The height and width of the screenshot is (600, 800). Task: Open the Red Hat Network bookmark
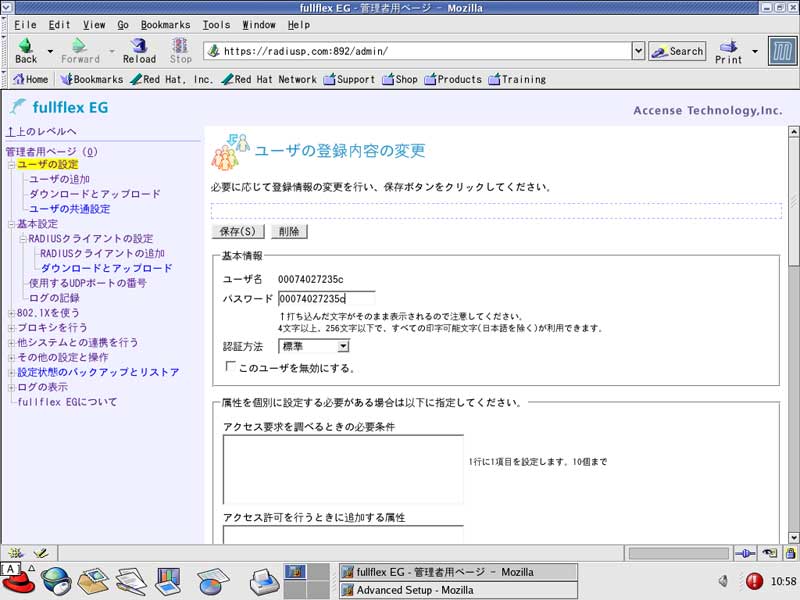click(269, 79)
